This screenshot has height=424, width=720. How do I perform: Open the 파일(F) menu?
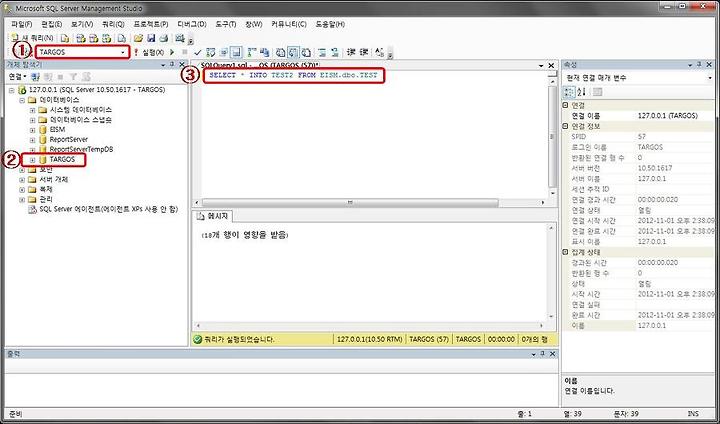21,24
